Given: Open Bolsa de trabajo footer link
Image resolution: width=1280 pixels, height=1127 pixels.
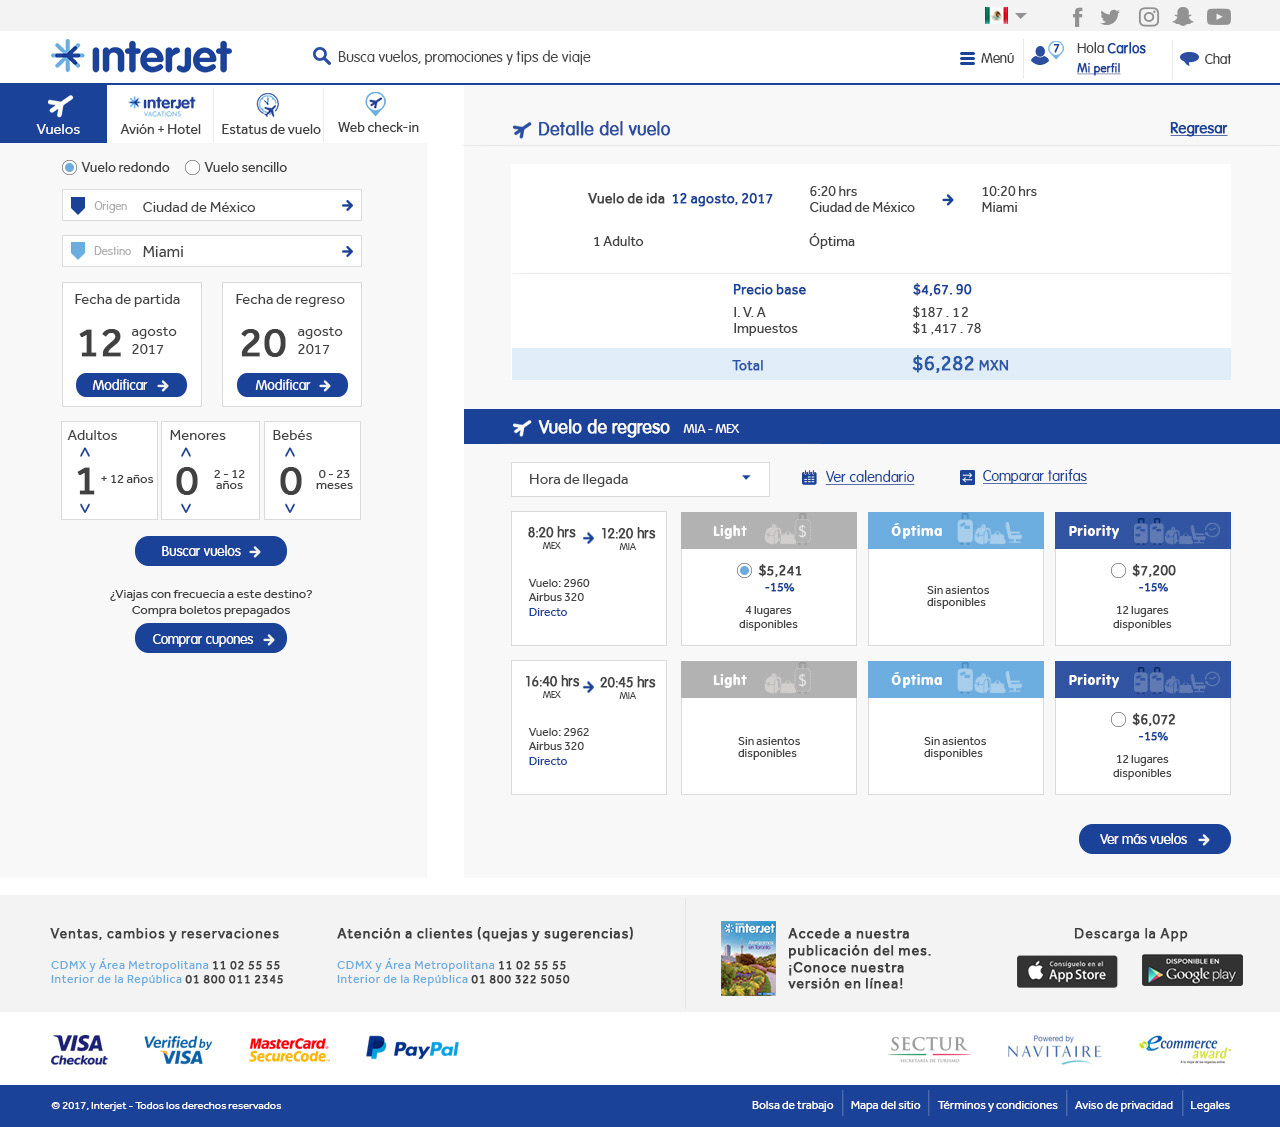Looking at the screenshot, I should [x=792, y=1105].
